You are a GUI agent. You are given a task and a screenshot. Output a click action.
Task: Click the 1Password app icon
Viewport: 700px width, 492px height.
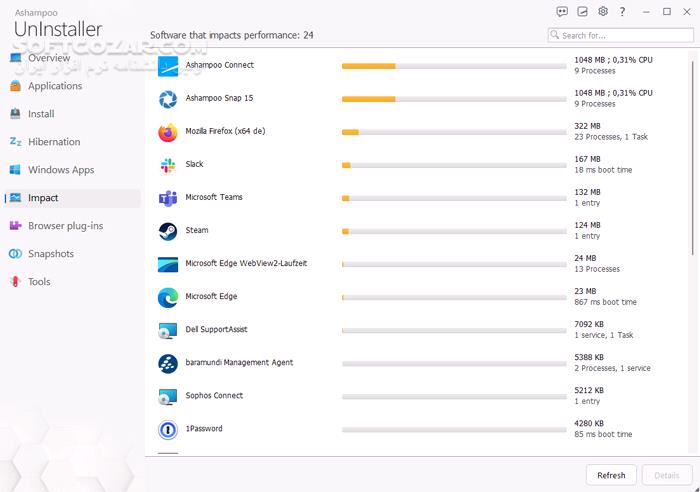point(168,430)
